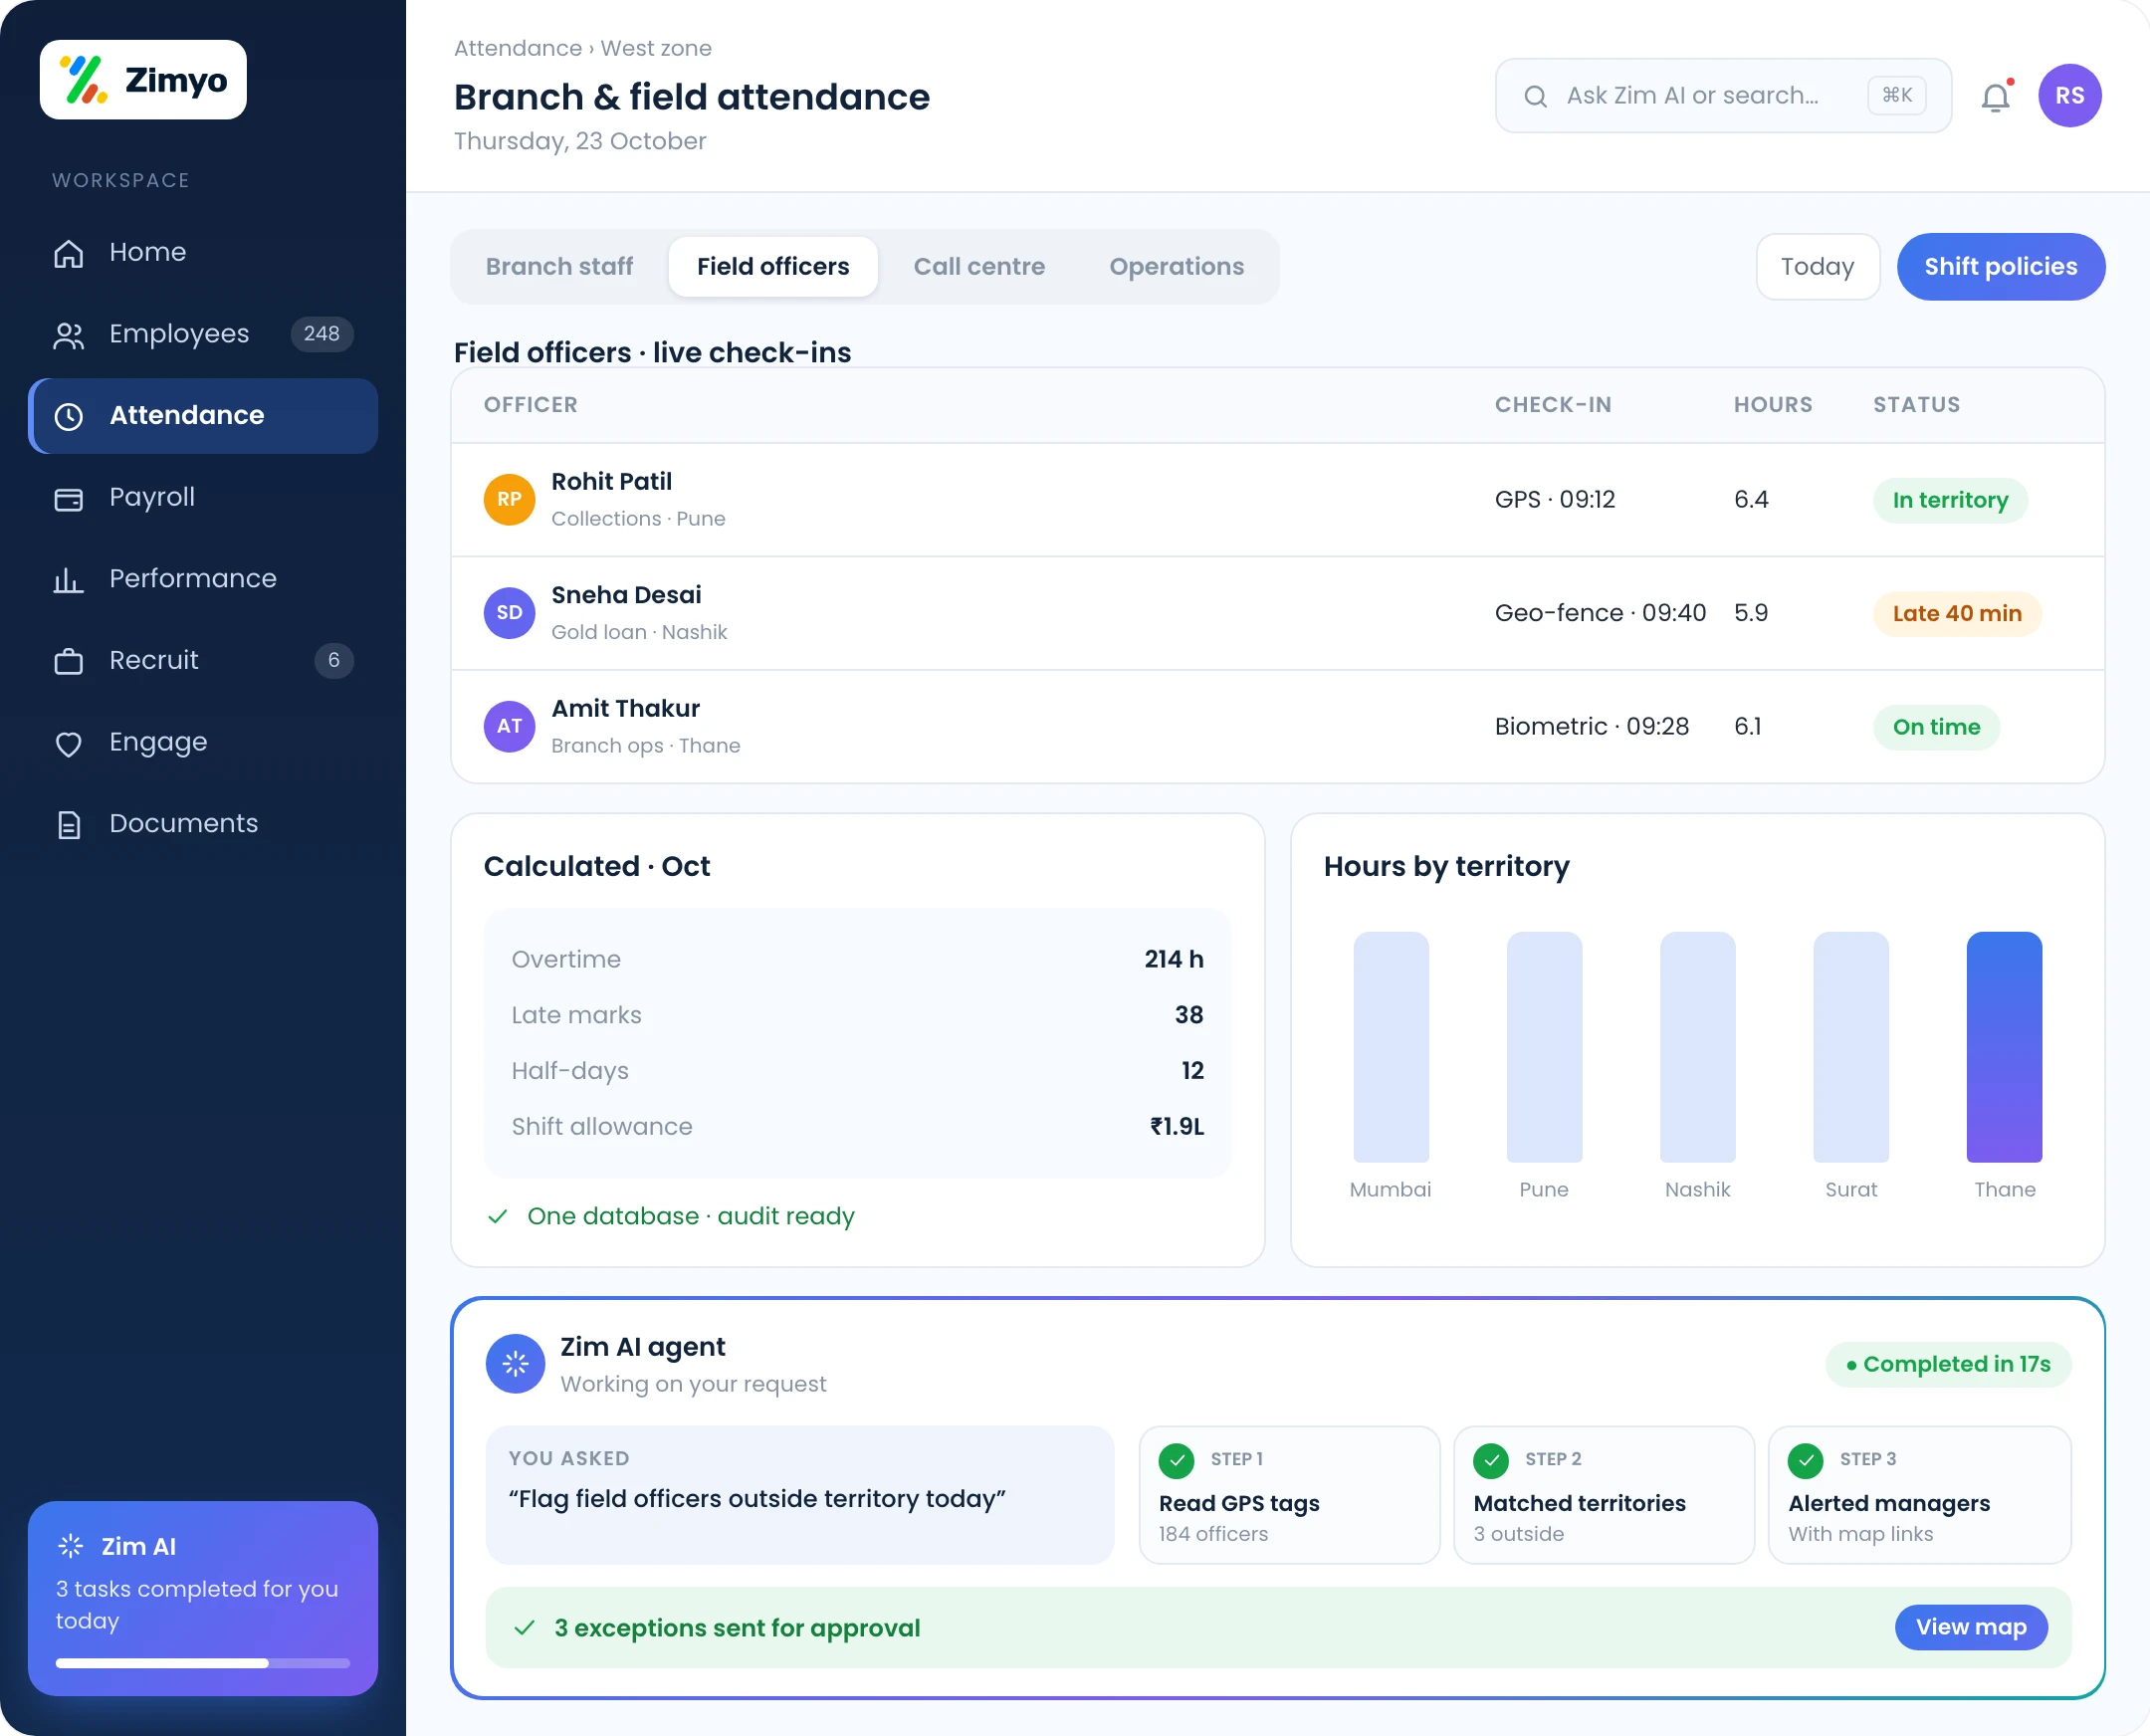This screenshot has width=2150, height=1736.
Task: Open the Today date selector
Action: click(1817, 267)
